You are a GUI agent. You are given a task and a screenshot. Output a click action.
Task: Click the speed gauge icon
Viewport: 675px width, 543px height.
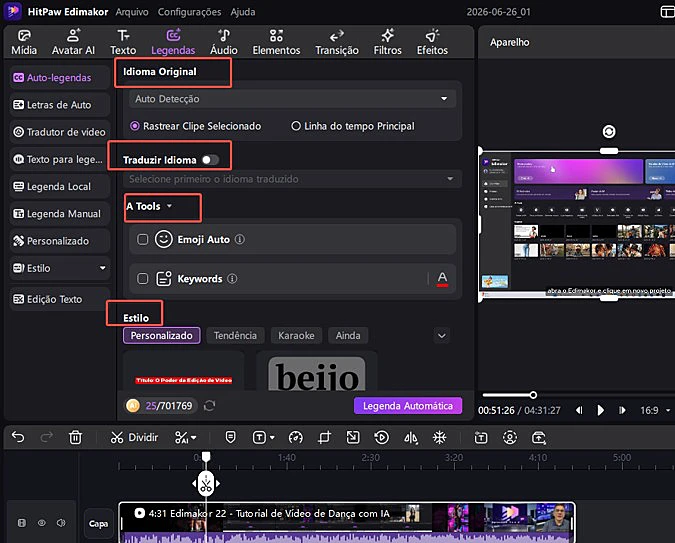296,438
